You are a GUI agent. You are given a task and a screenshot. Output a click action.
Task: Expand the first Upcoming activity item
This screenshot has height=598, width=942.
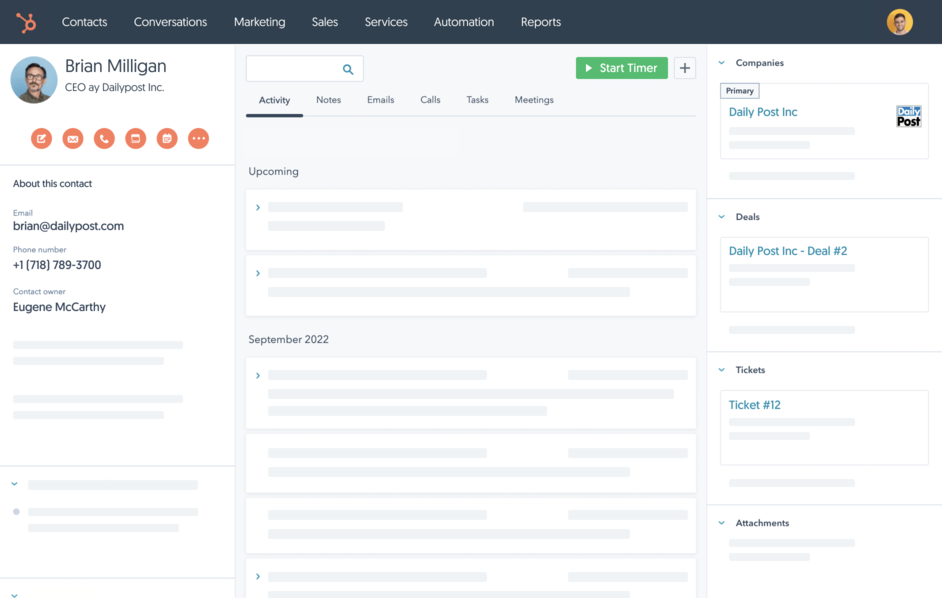pos(257,207)
